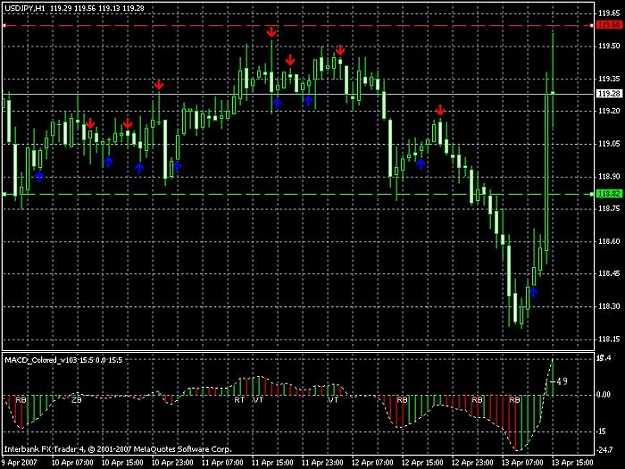Viewport: 625px width, 469px height.
Task: Click the 119.20 price axis label
Action: (609, 111)
